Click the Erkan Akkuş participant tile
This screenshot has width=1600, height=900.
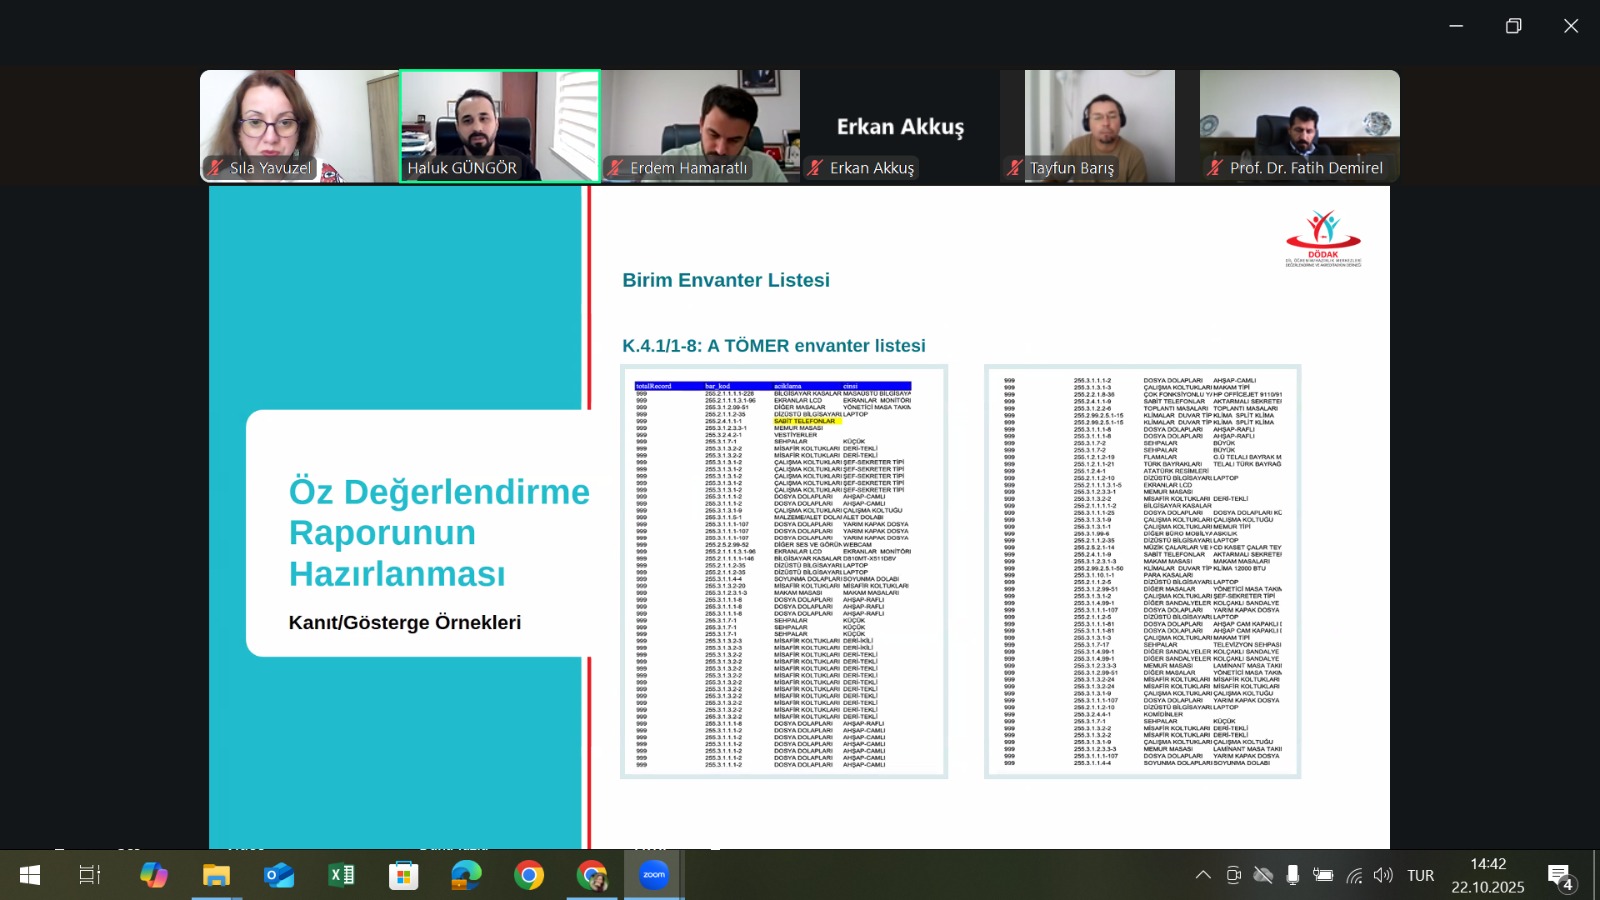(900, 126)
